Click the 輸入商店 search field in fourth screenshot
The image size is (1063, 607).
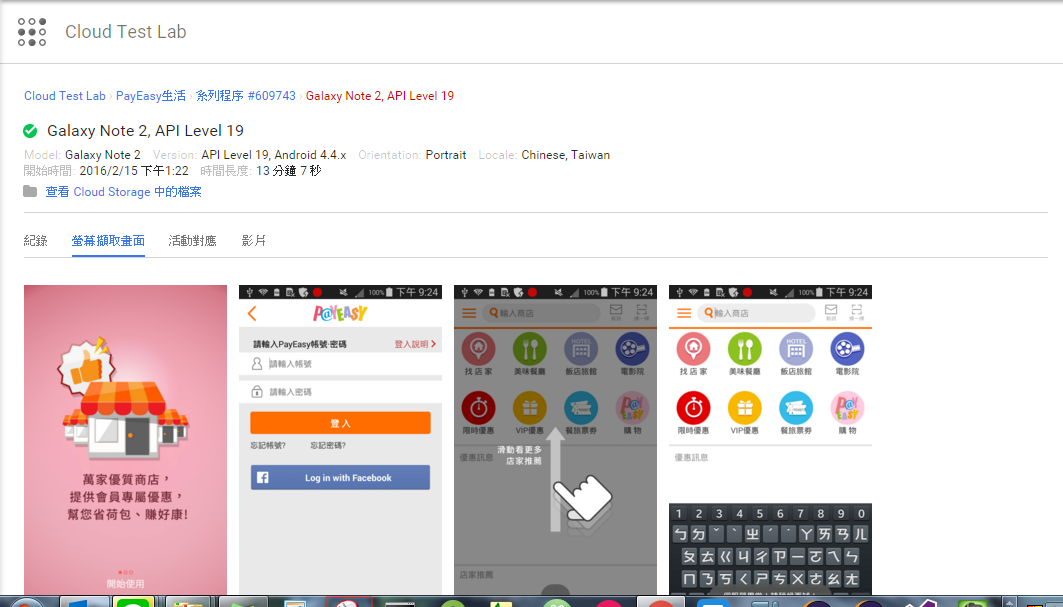click(756, 313)
